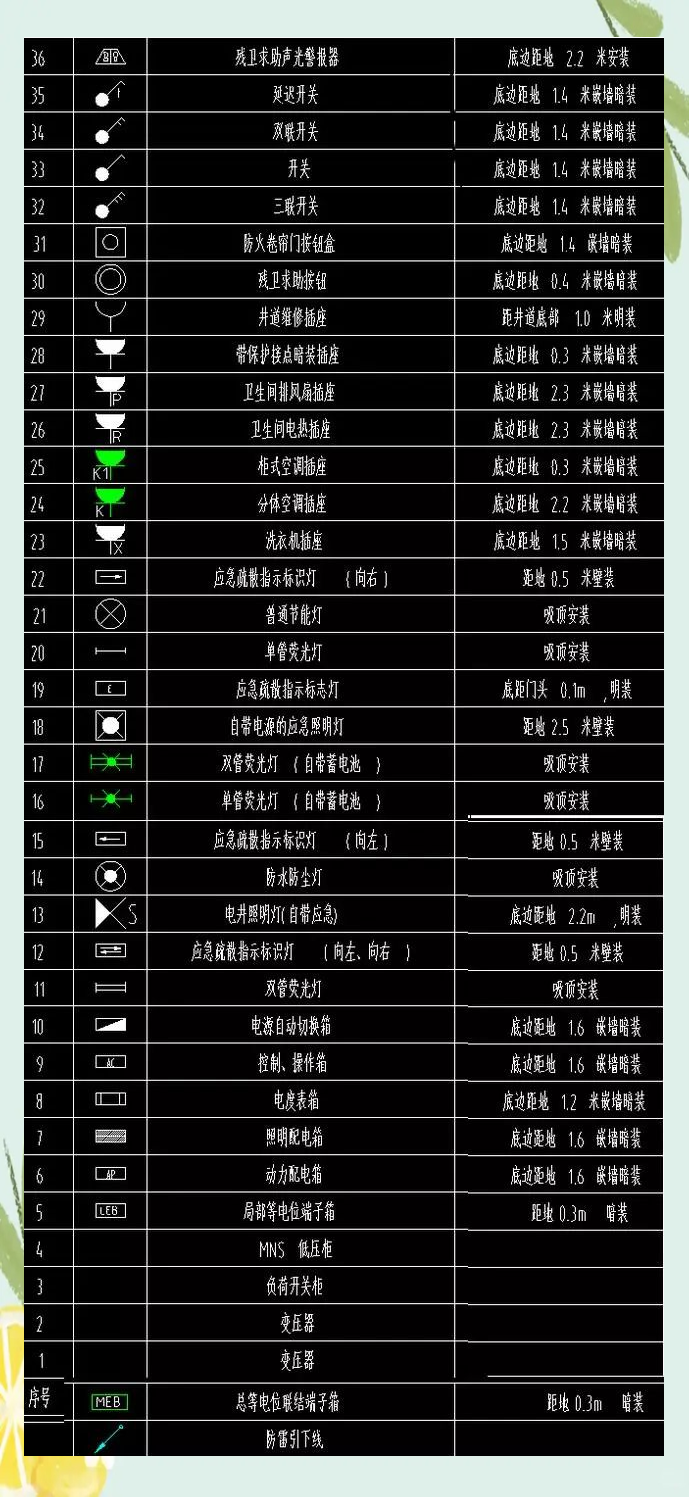Click row number 36 in the index column

(x=38, y=58)
